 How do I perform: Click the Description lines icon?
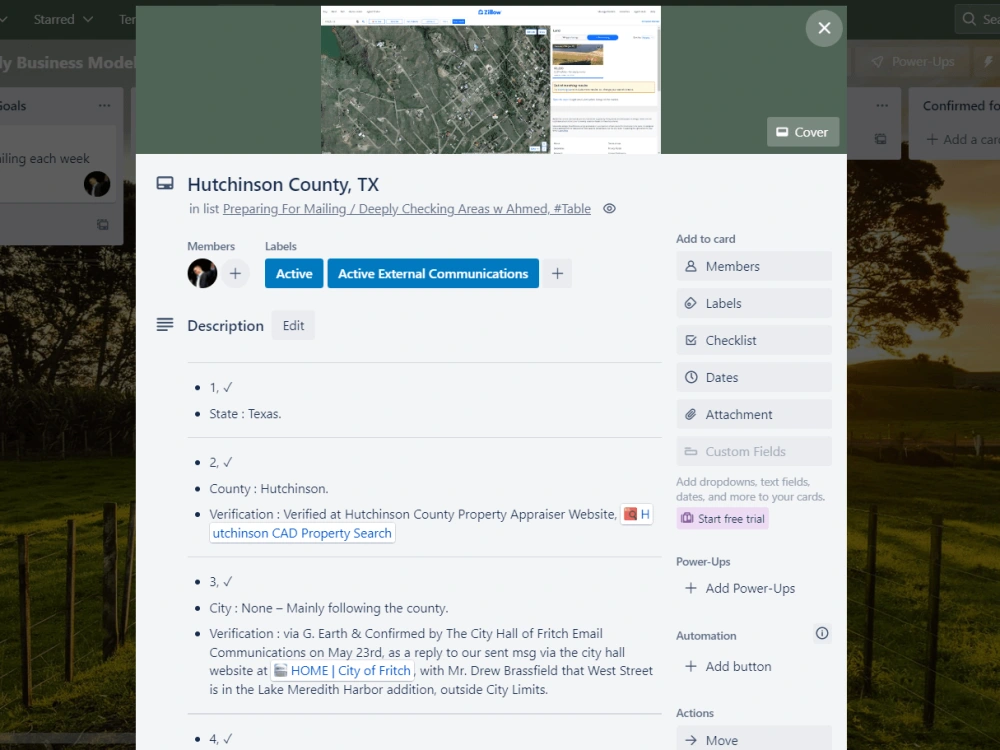[165, 325]
